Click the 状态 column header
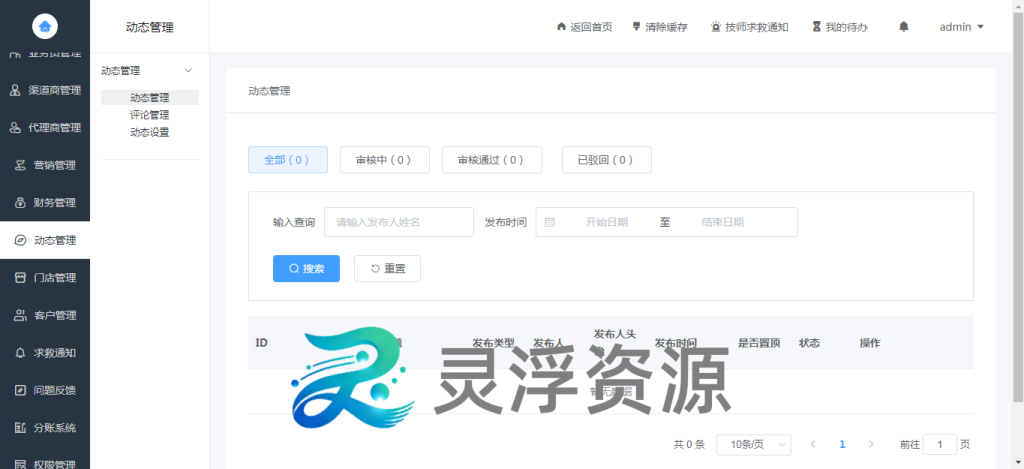The image size is (1024, 469). click(x=809, y=343)
